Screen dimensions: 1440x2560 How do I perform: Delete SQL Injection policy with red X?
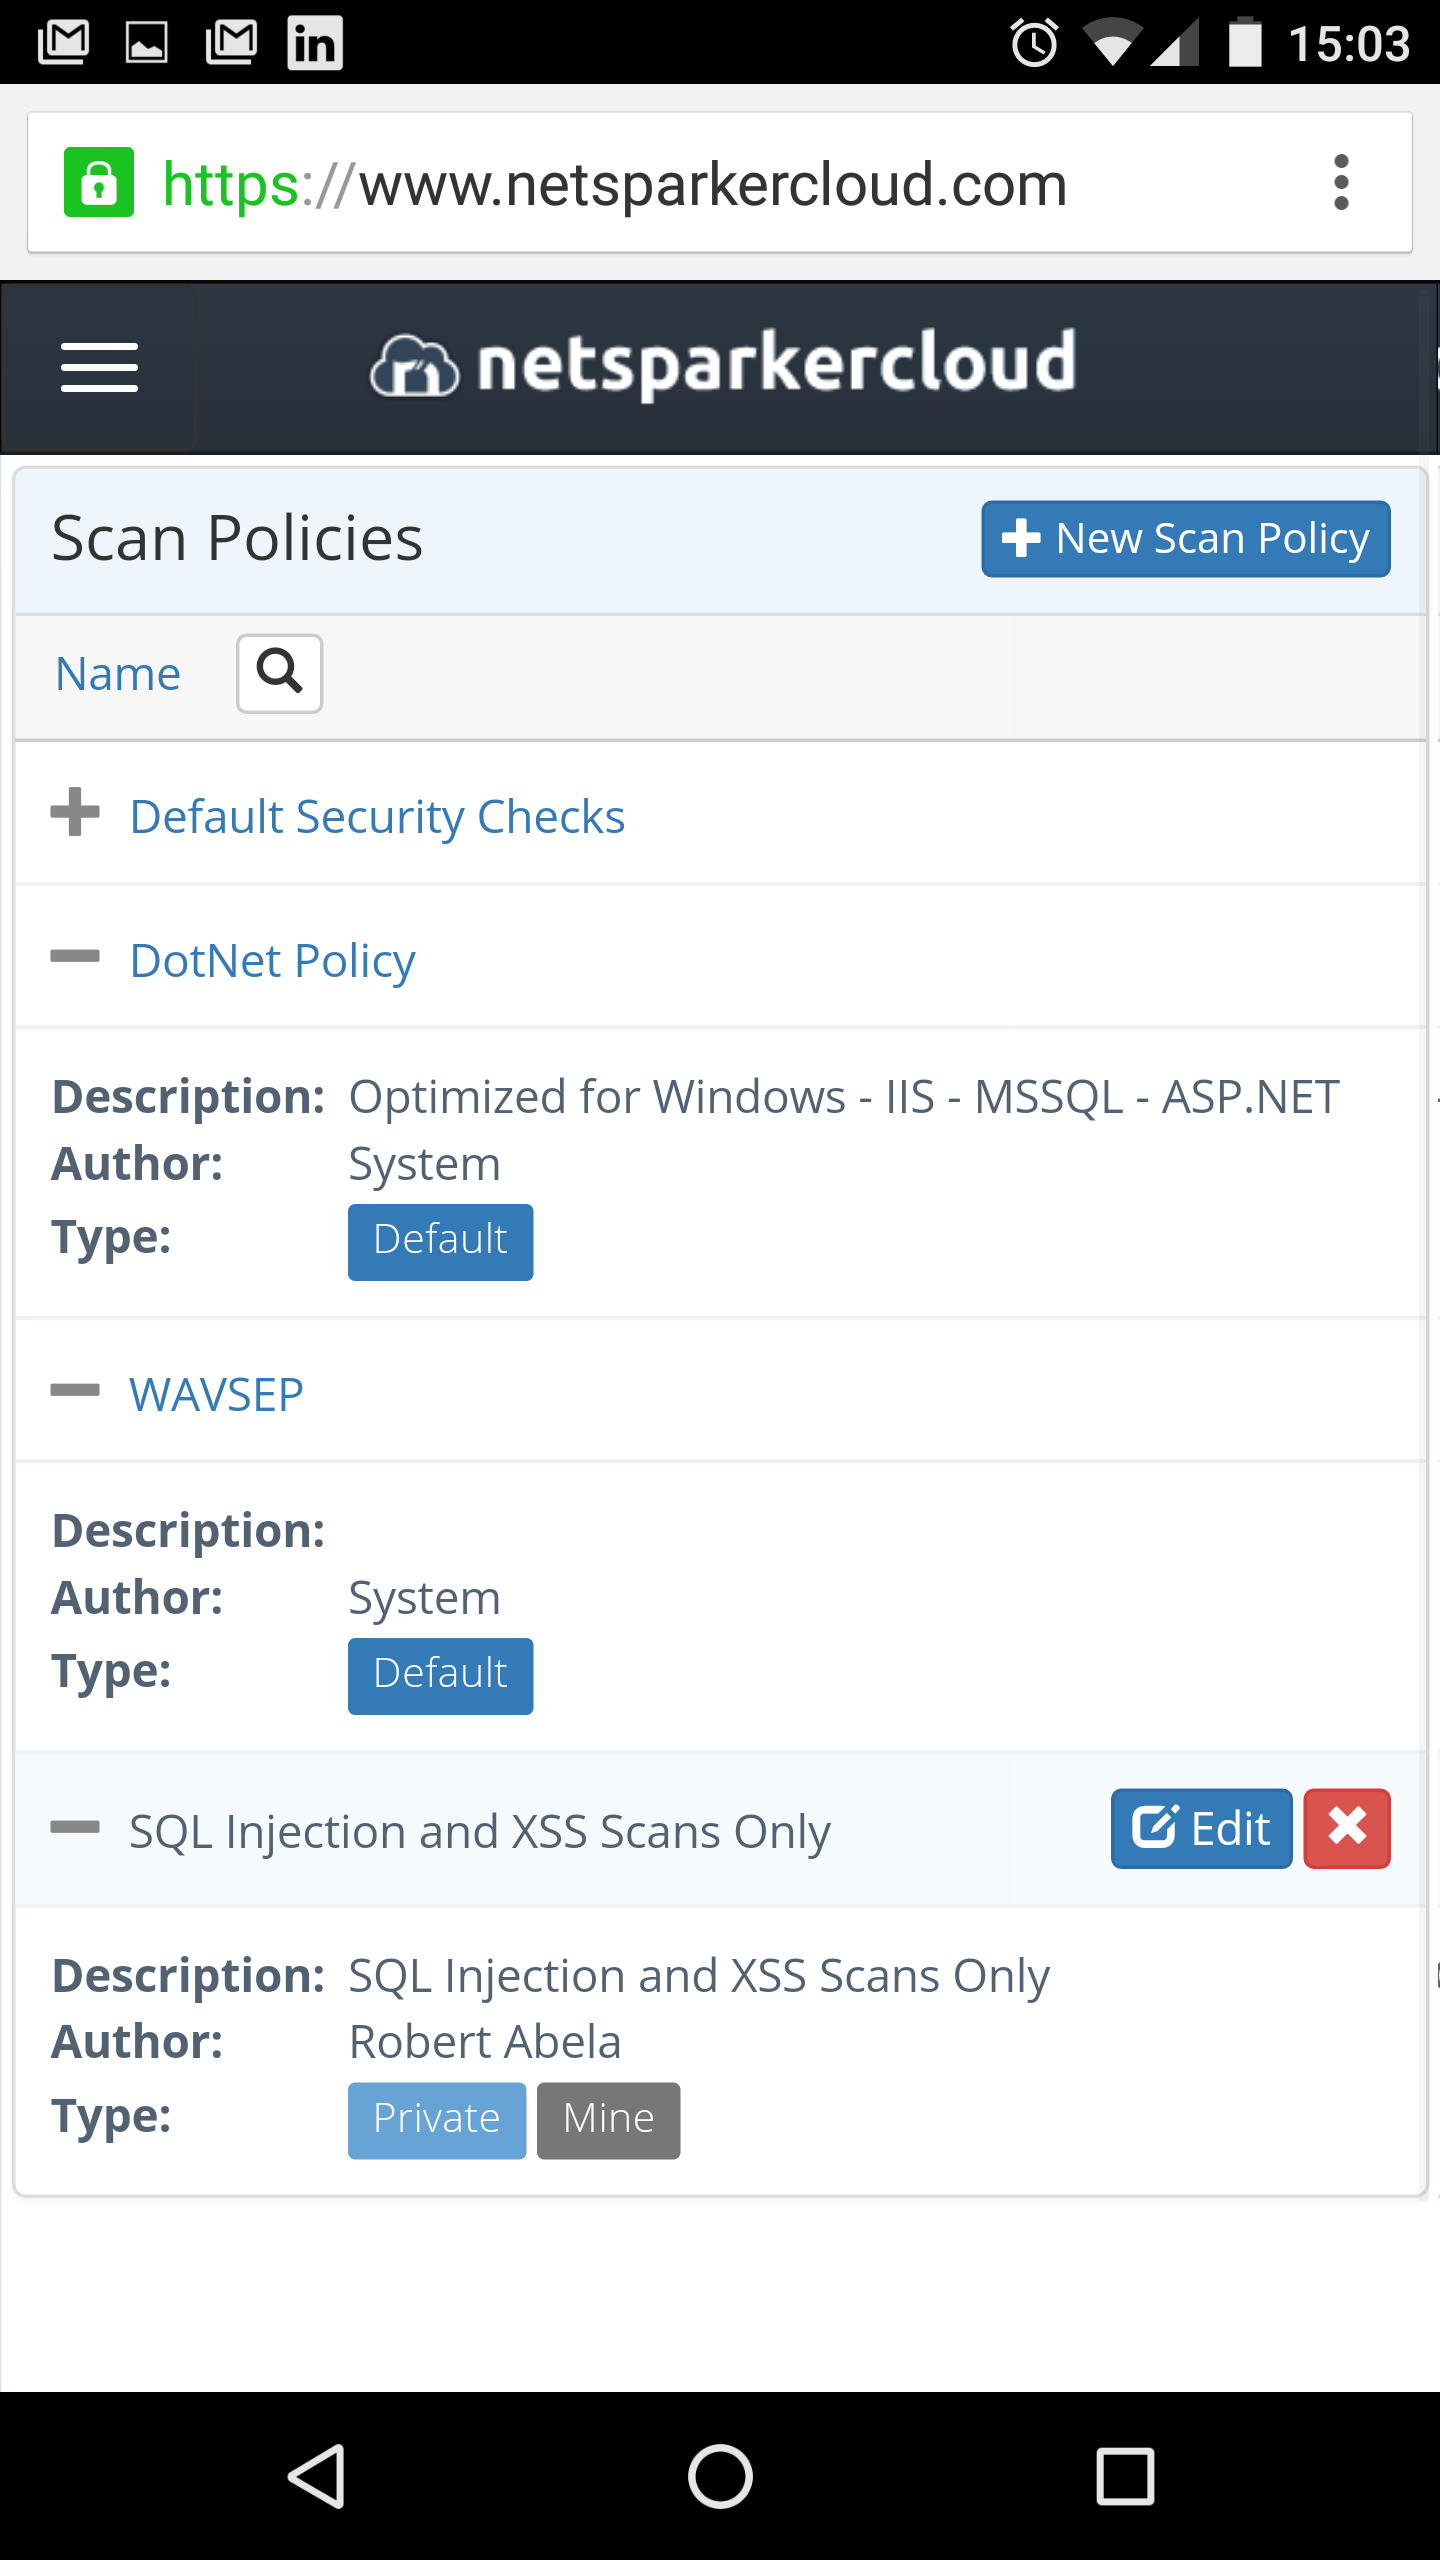(x=1347, y=1828)
